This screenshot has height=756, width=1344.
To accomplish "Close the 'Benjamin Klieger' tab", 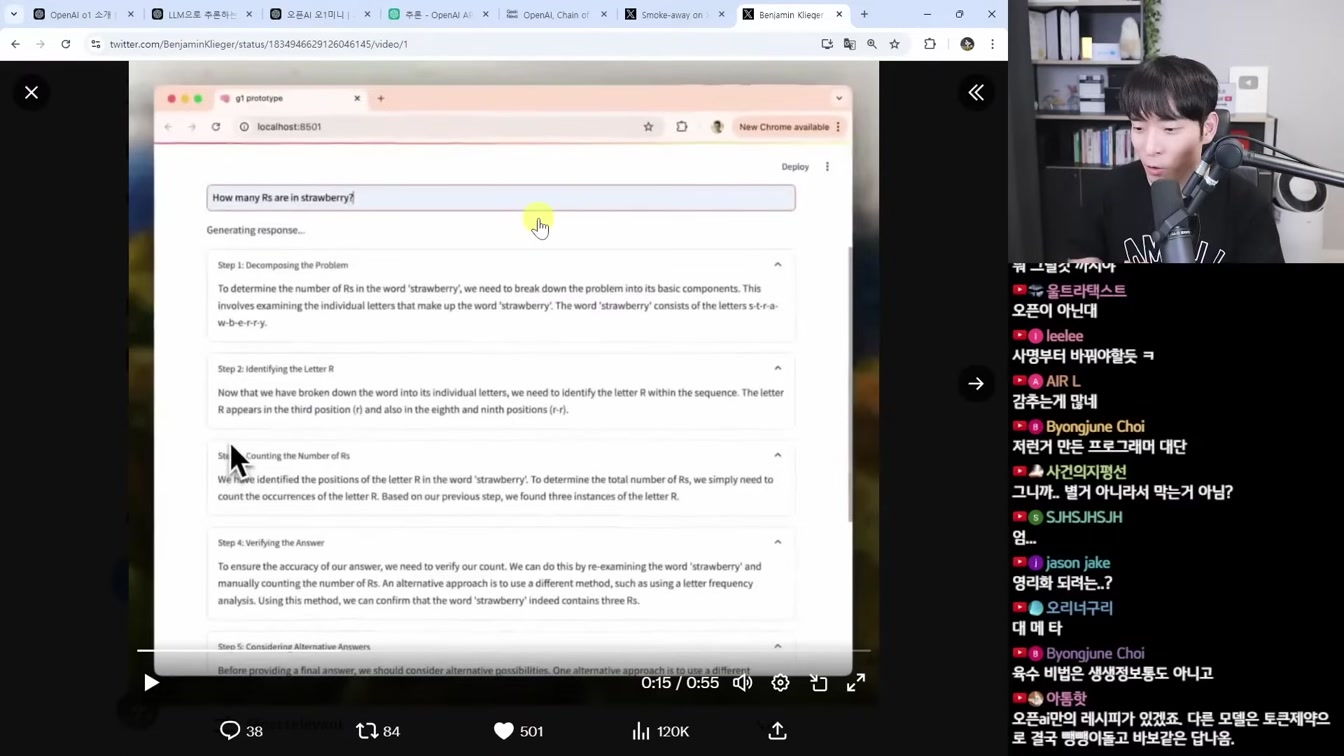I will pyautogui.click(x=839, y=15).
